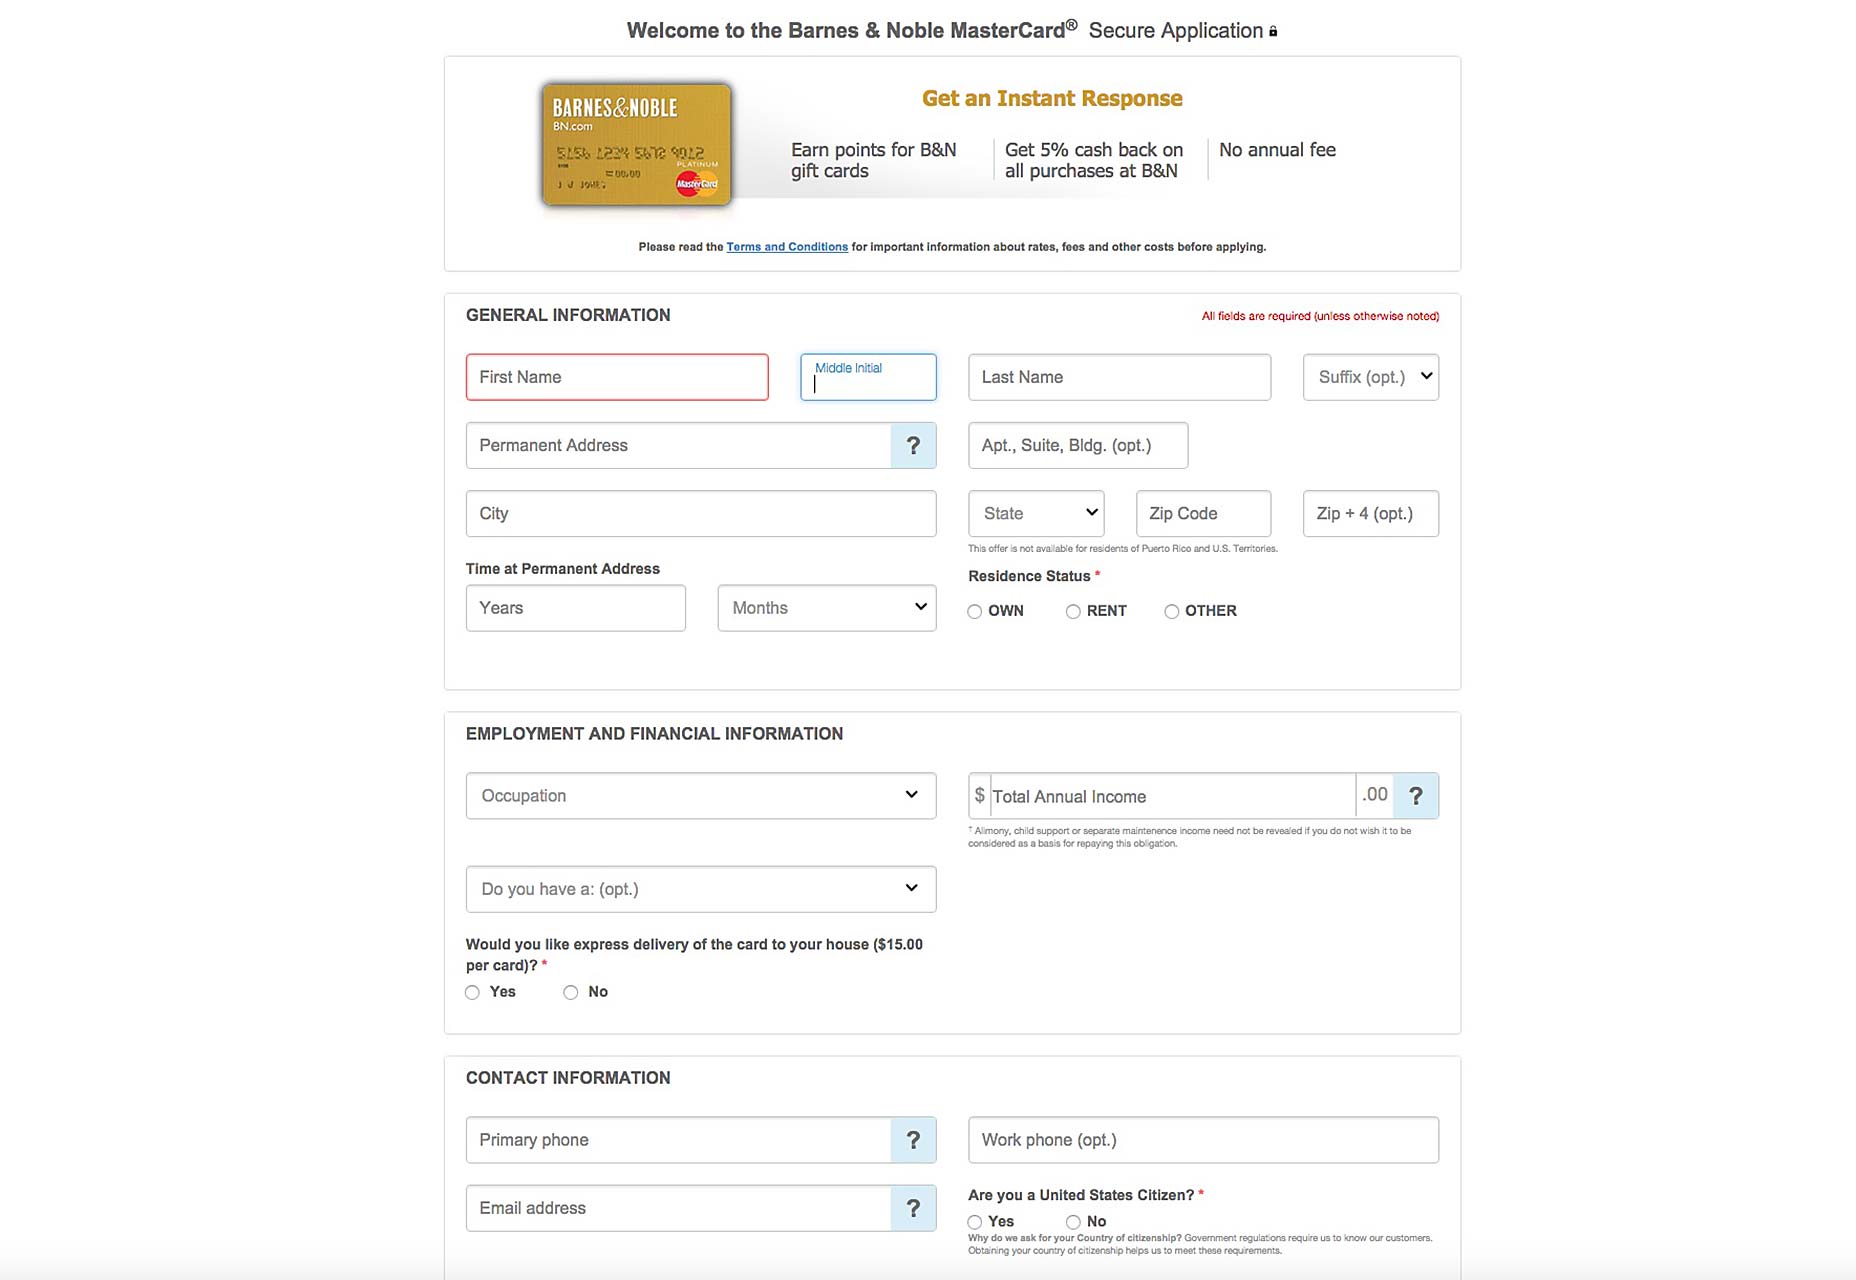The width and height of the screenshot is (1856, 1280).
Task: Select OTHER residence status
Action: tap(1172, 611)
